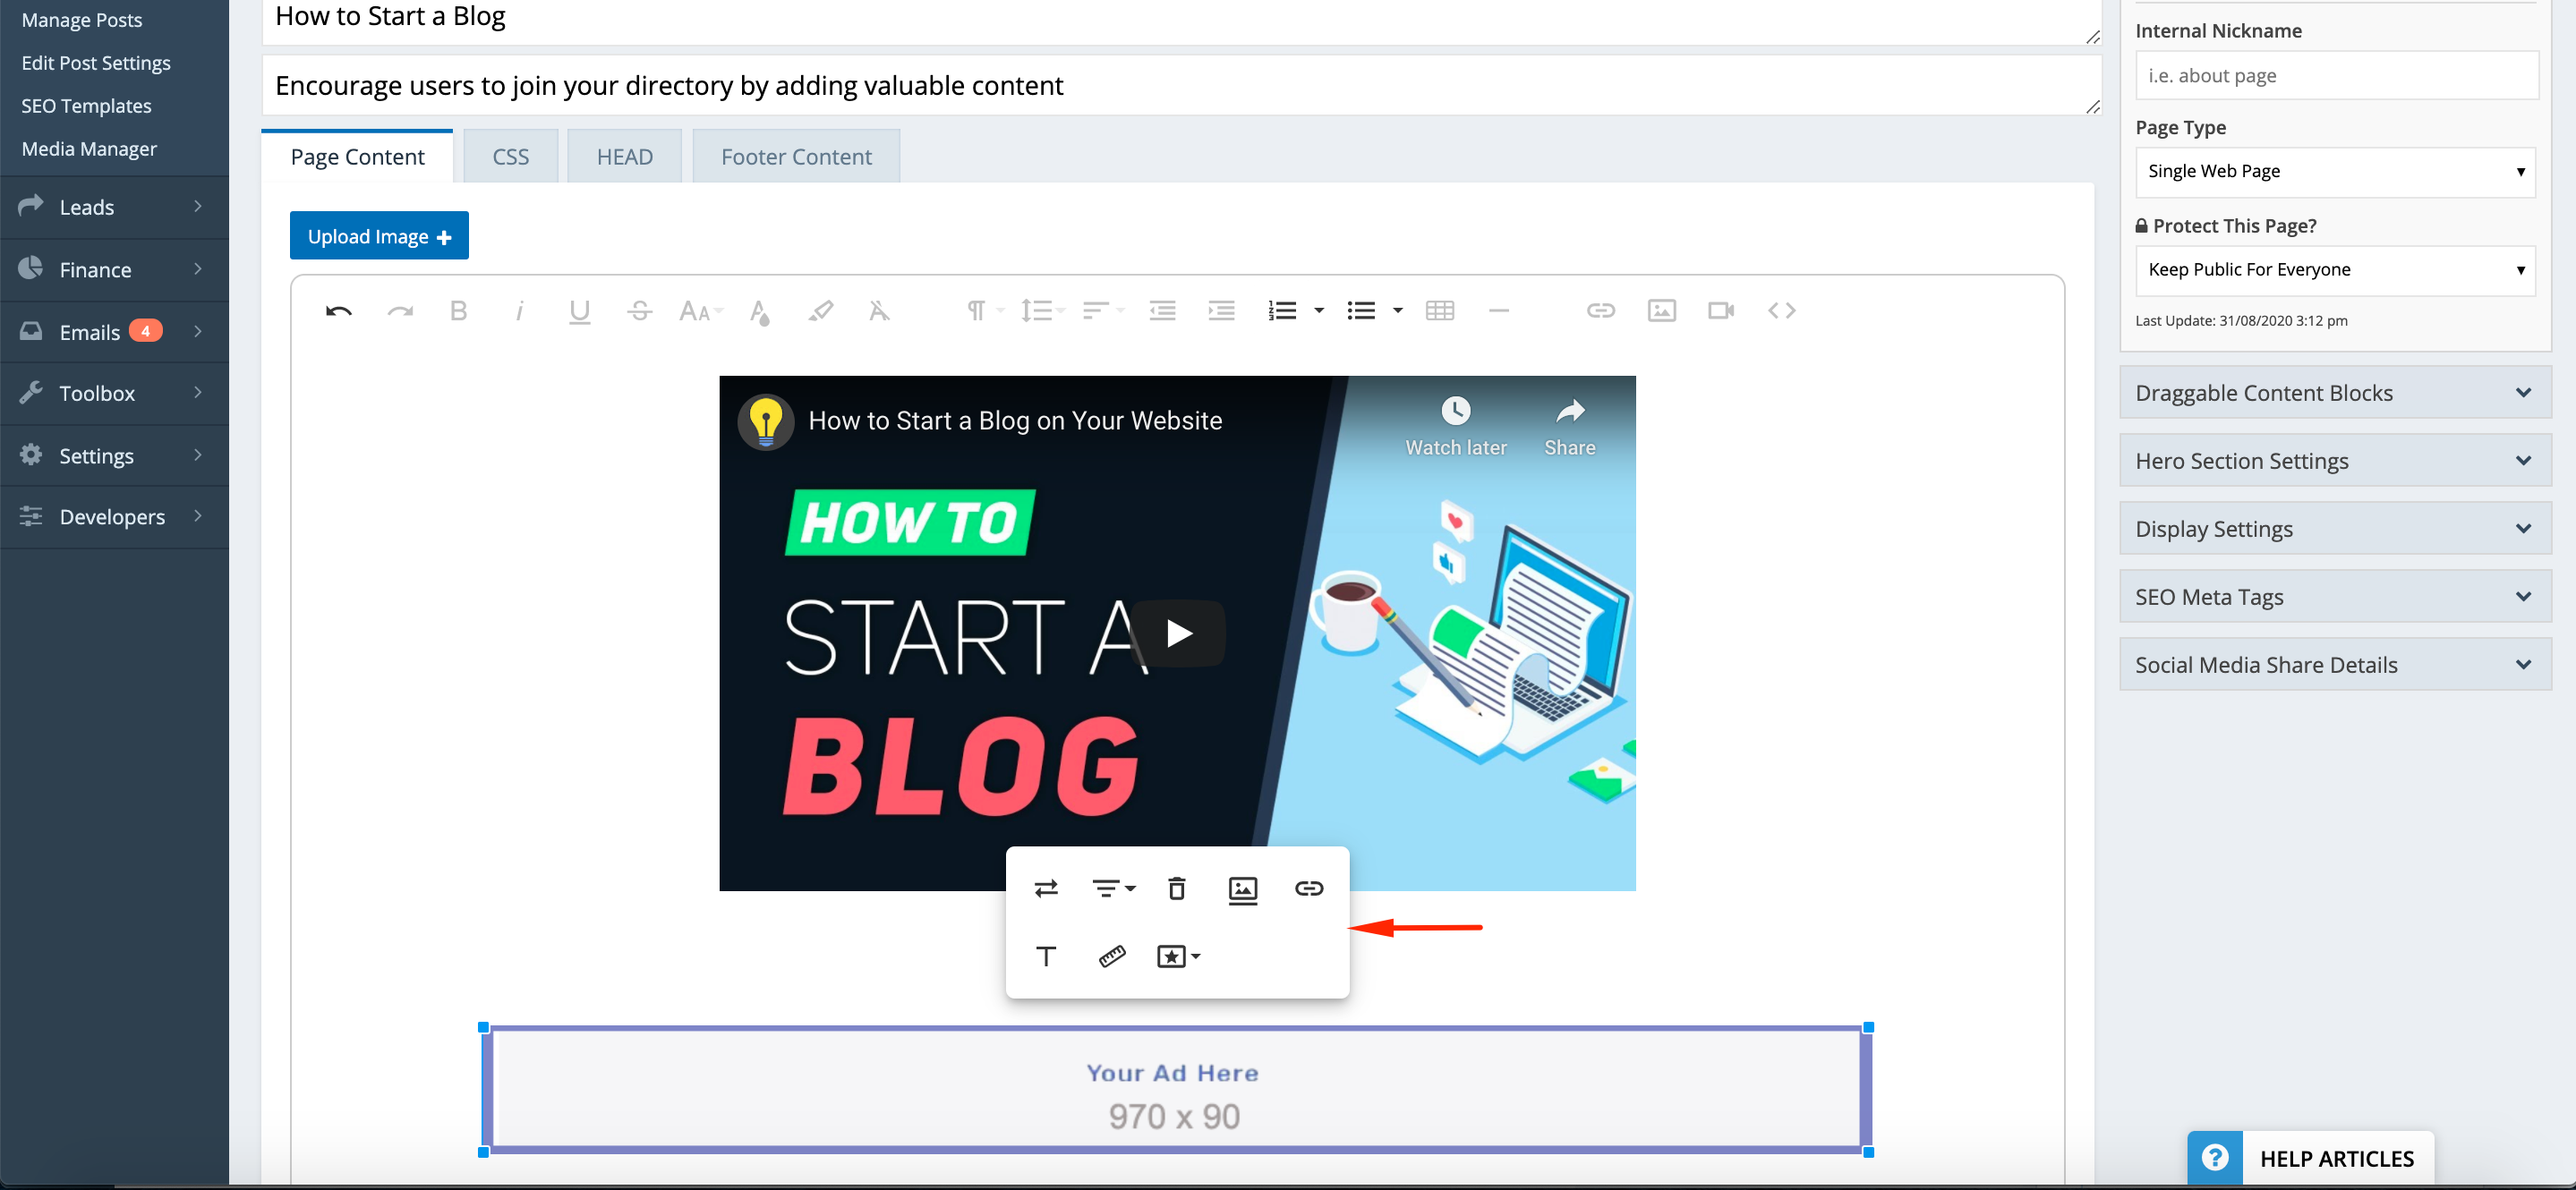This screenshot has width=2576, height=1190.
Task: Expand Draggable Content Blocks panel
Action: point(2334,393)
